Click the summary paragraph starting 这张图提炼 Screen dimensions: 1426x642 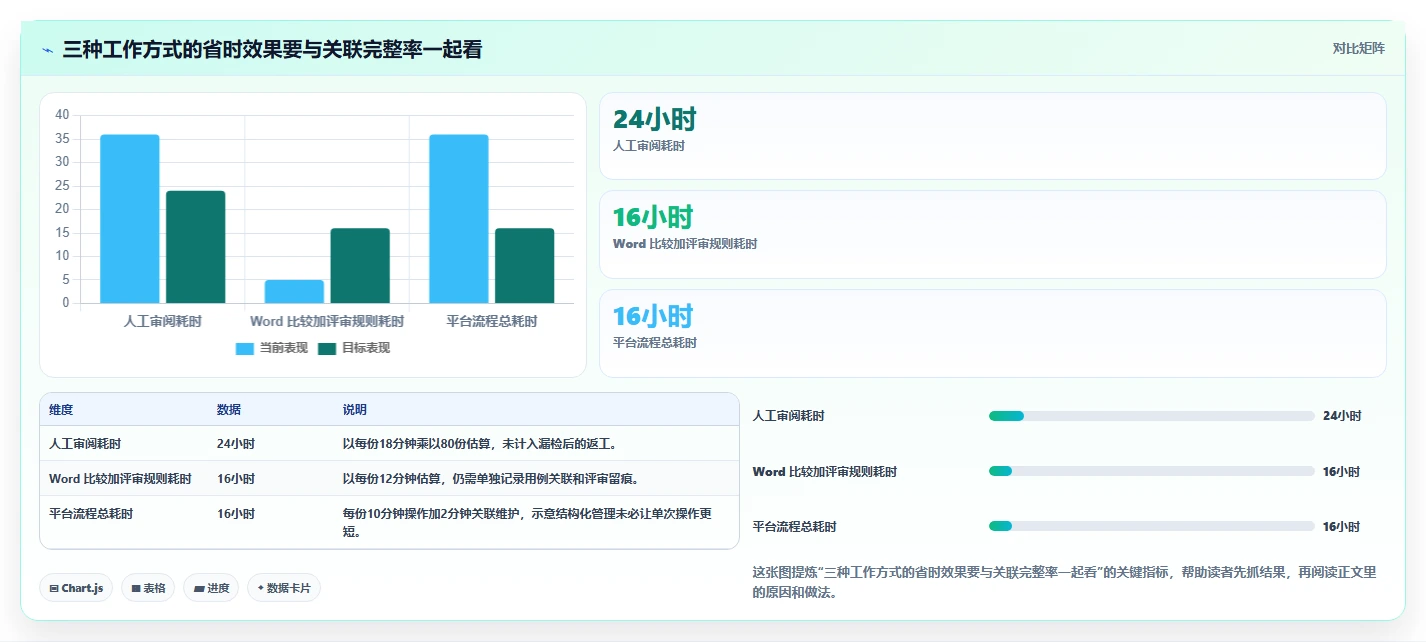[x=1064, y=582]
